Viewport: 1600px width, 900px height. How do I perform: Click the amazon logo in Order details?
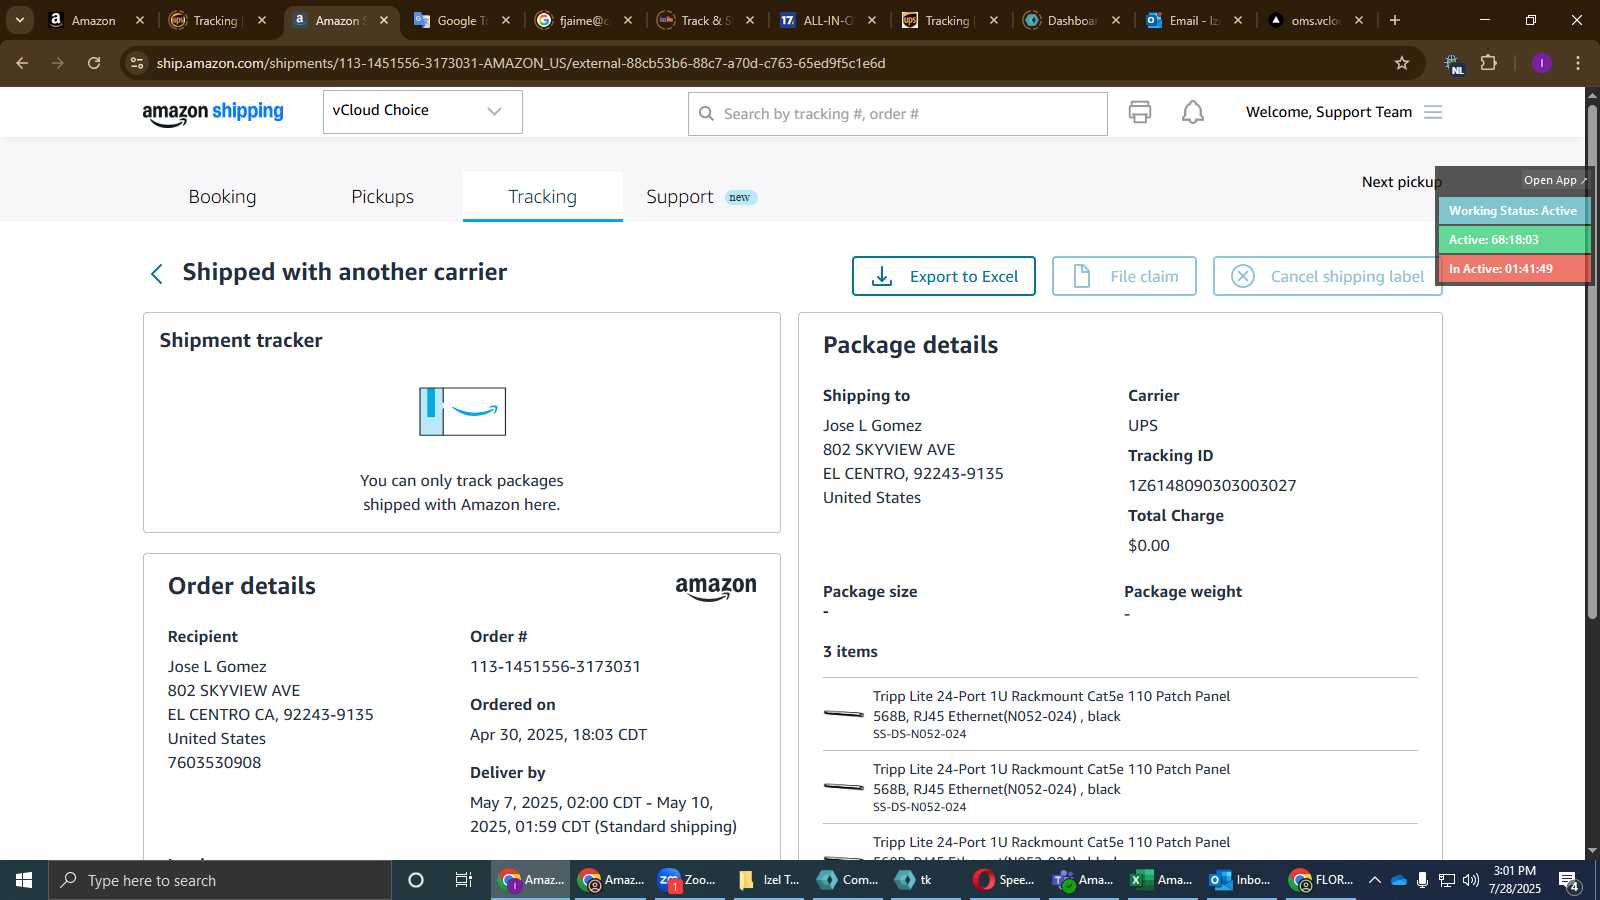tap(716, 588)
